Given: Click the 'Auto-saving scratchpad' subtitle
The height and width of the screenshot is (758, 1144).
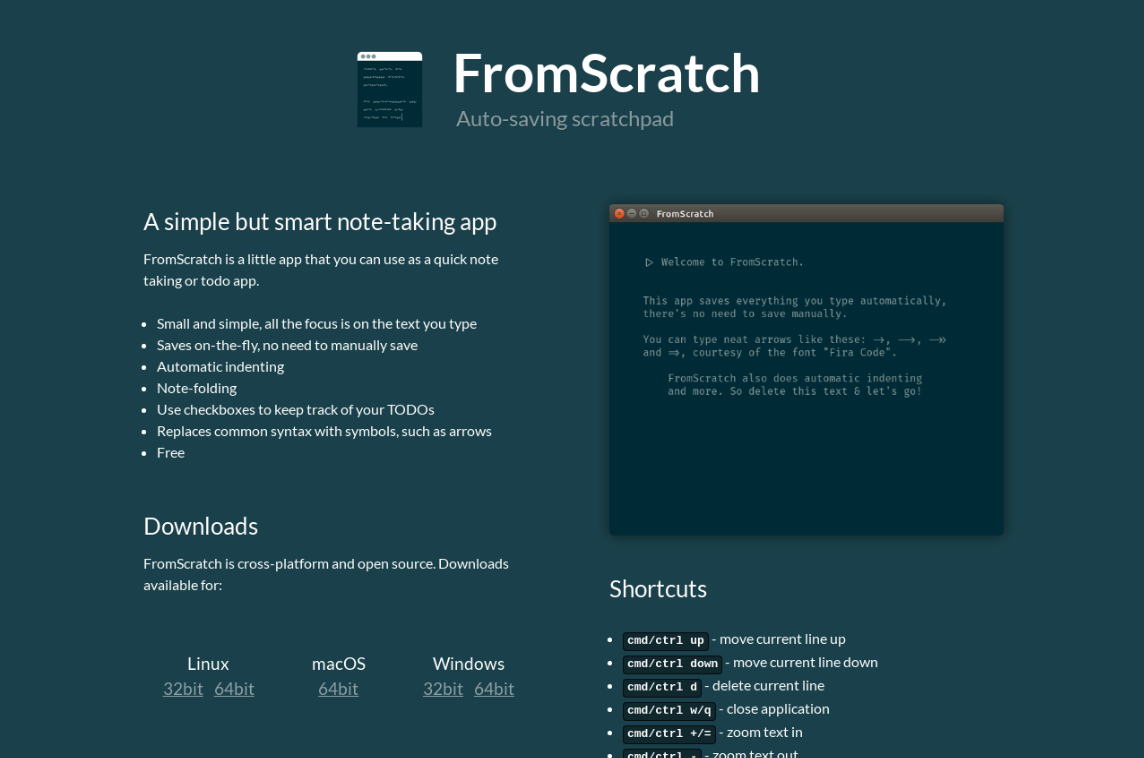Looking at the screenshot, I should pyautogui.click(x=565, y=119).
